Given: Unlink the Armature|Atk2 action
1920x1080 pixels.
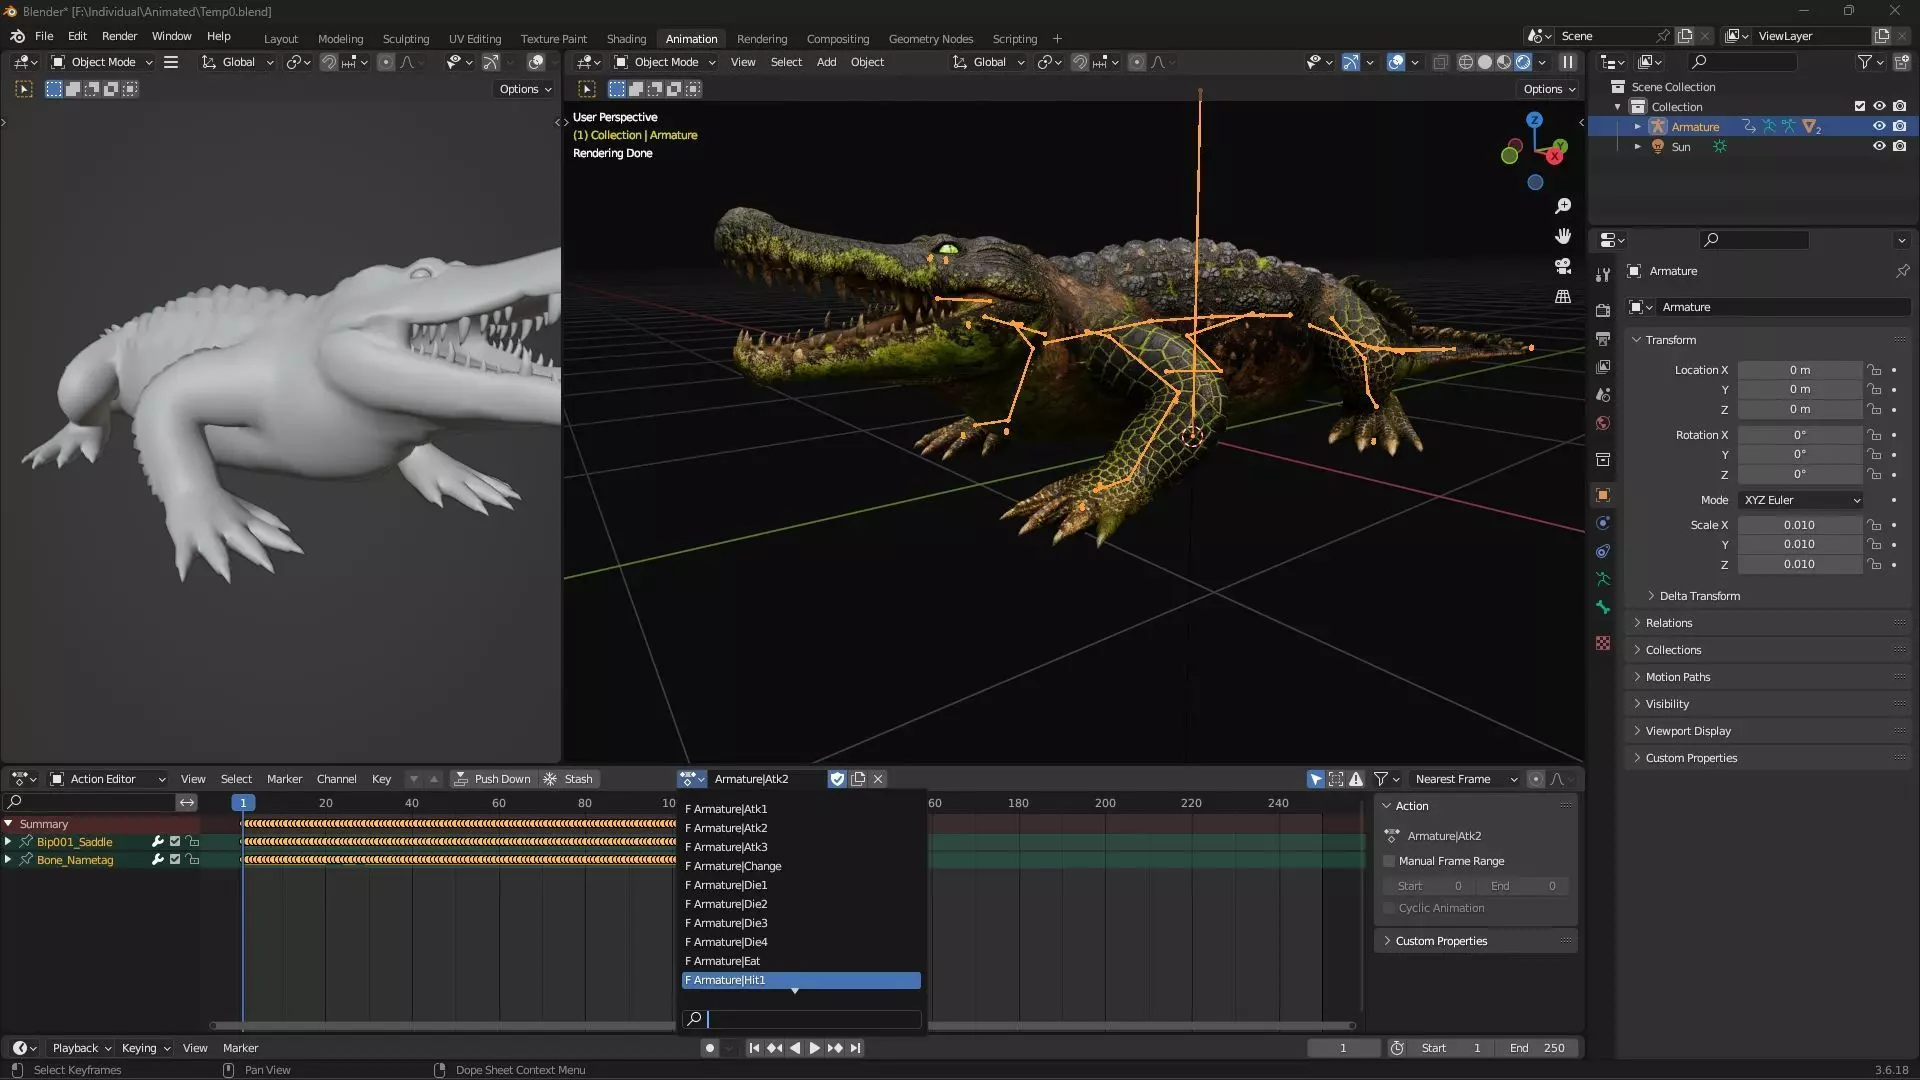Looking at the screenshot, I should pyautogui.click(x=878, y=779).
